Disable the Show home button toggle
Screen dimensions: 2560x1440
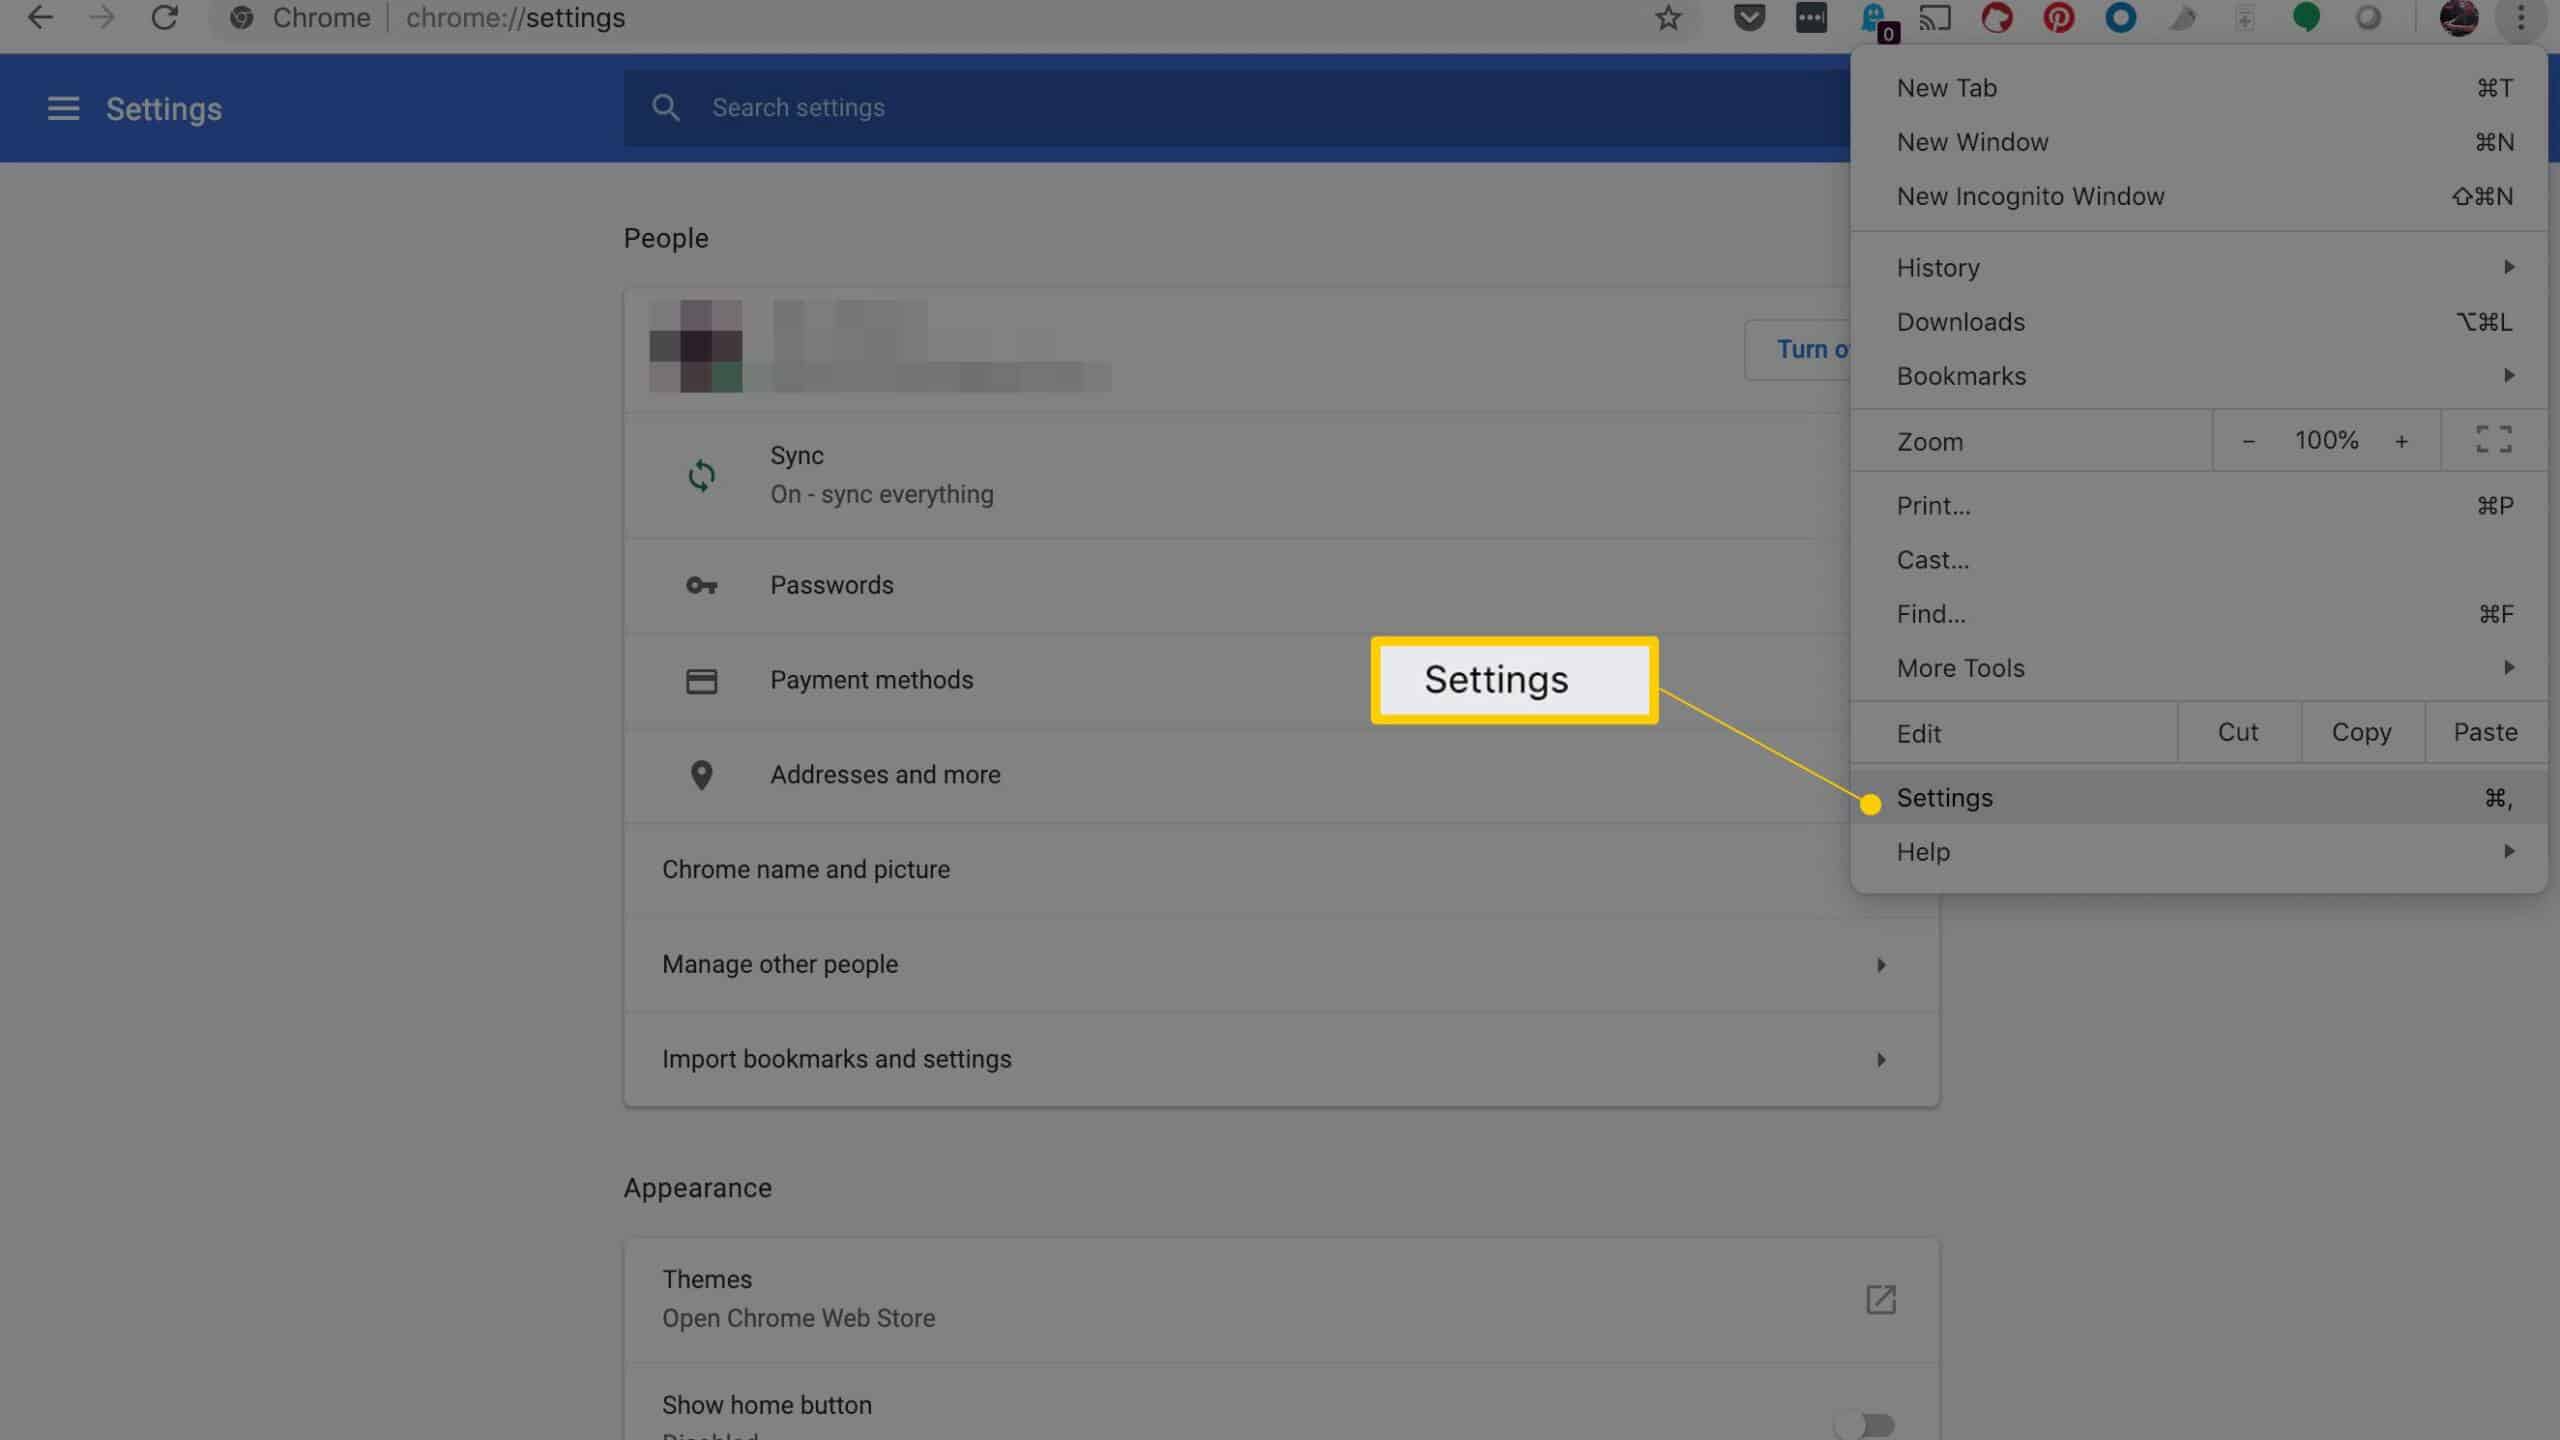(x=1865, y=1424)
